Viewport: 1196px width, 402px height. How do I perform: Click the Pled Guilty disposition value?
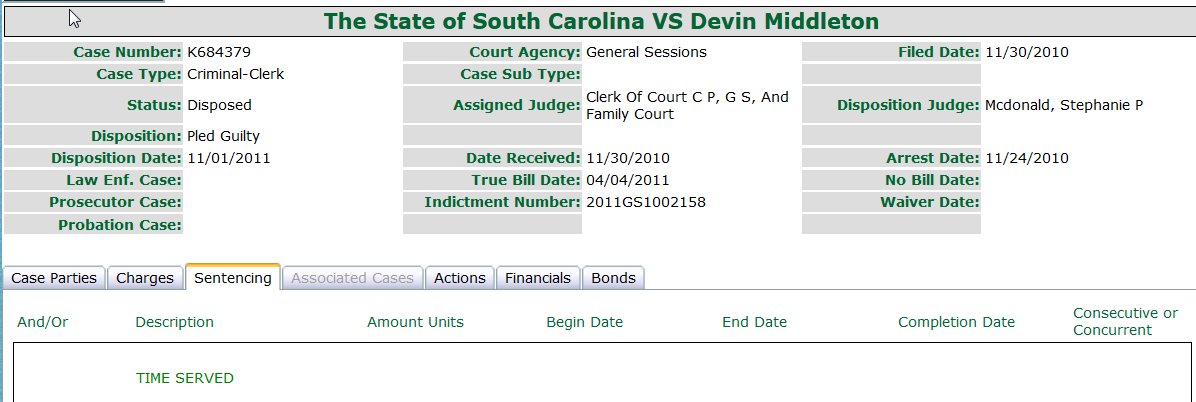223,137
